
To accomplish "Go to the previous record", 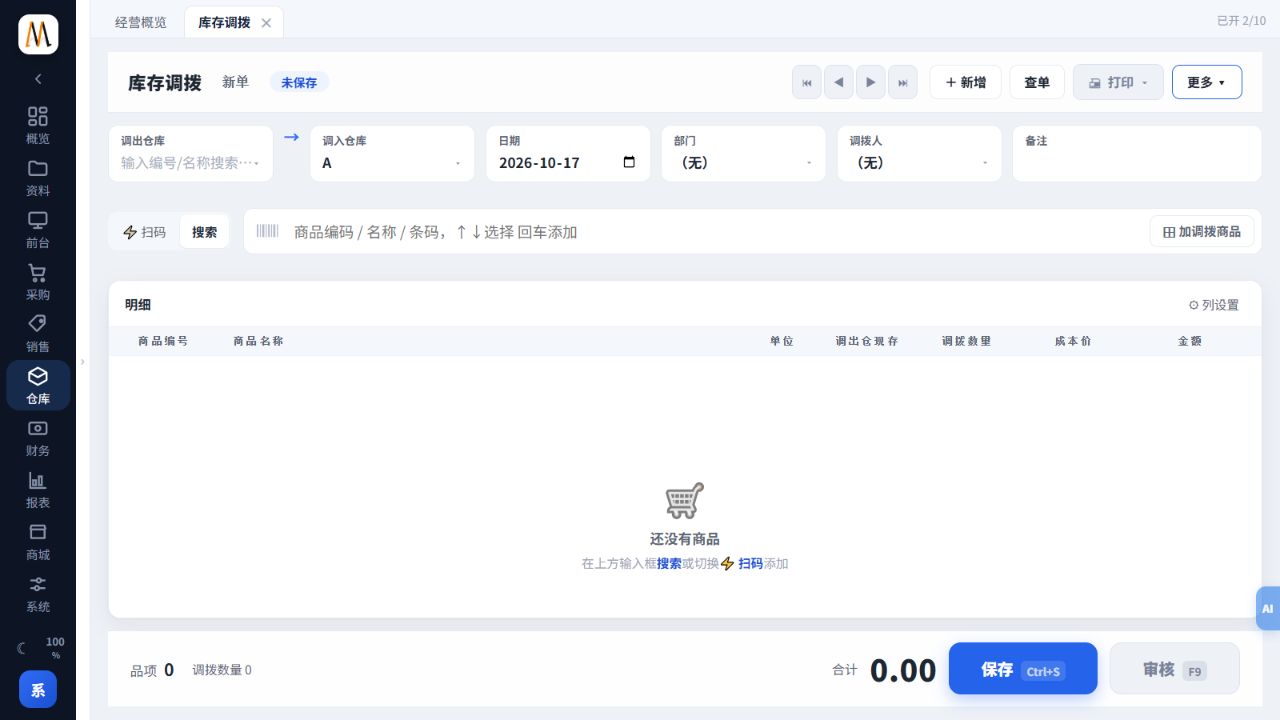I will [839, 82].
